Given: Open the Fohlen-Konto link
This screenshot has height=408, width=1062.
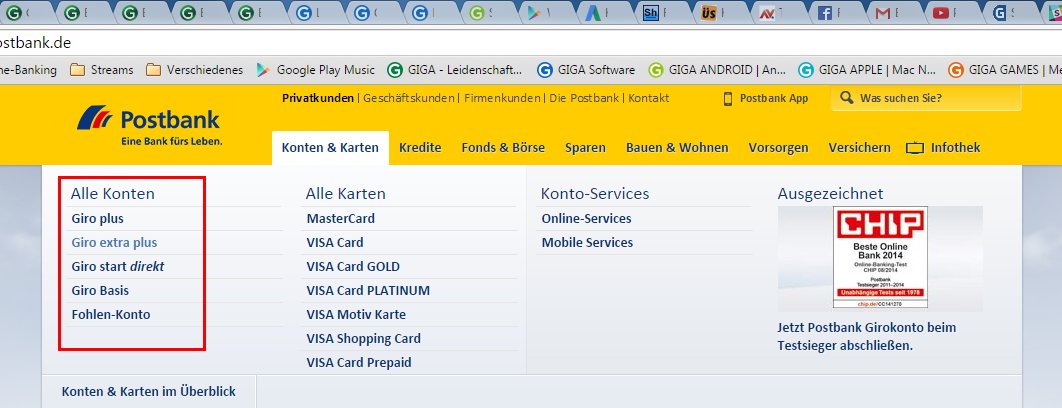Looking at the screenshot, I should [x=111, y=314].
